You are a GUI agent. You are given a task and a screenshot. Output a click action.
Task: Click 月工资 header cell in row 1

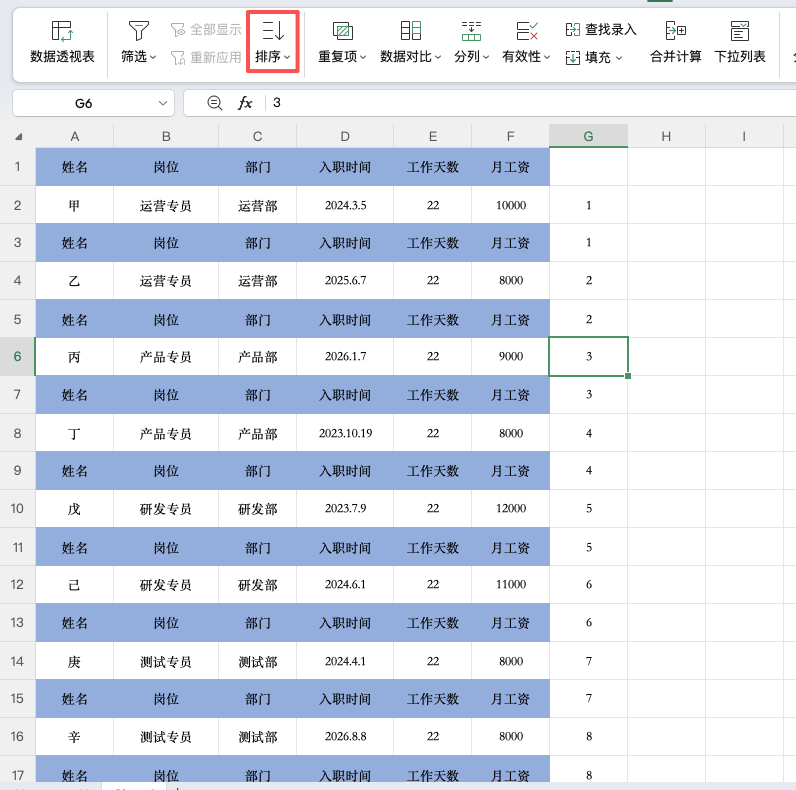point(511,167)
